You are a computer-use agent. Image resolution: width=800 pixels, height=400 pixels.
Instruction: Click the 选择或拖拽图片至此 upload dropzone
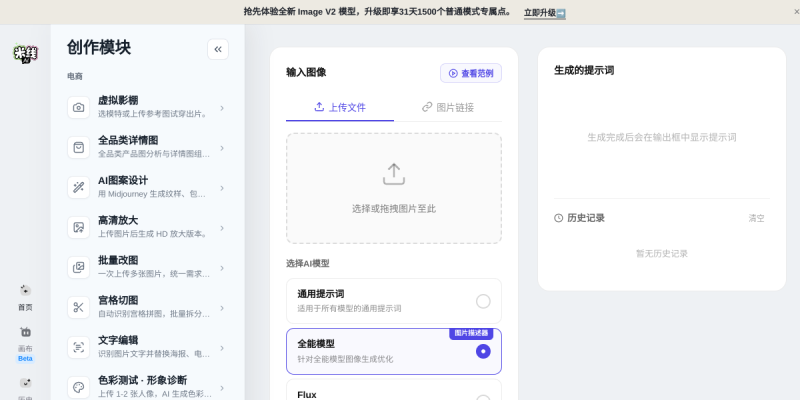tap(394, 188)
